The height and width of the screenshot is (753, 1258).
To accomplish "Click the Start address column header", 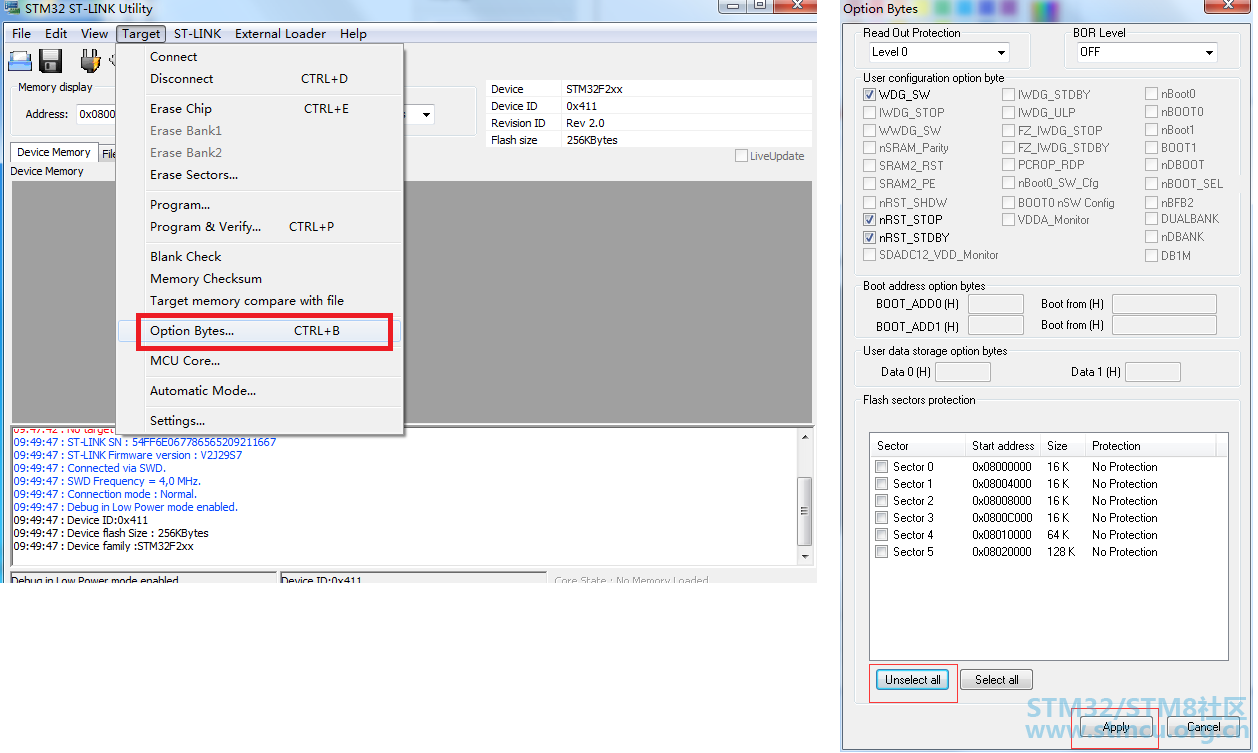I will point(1004,446).
